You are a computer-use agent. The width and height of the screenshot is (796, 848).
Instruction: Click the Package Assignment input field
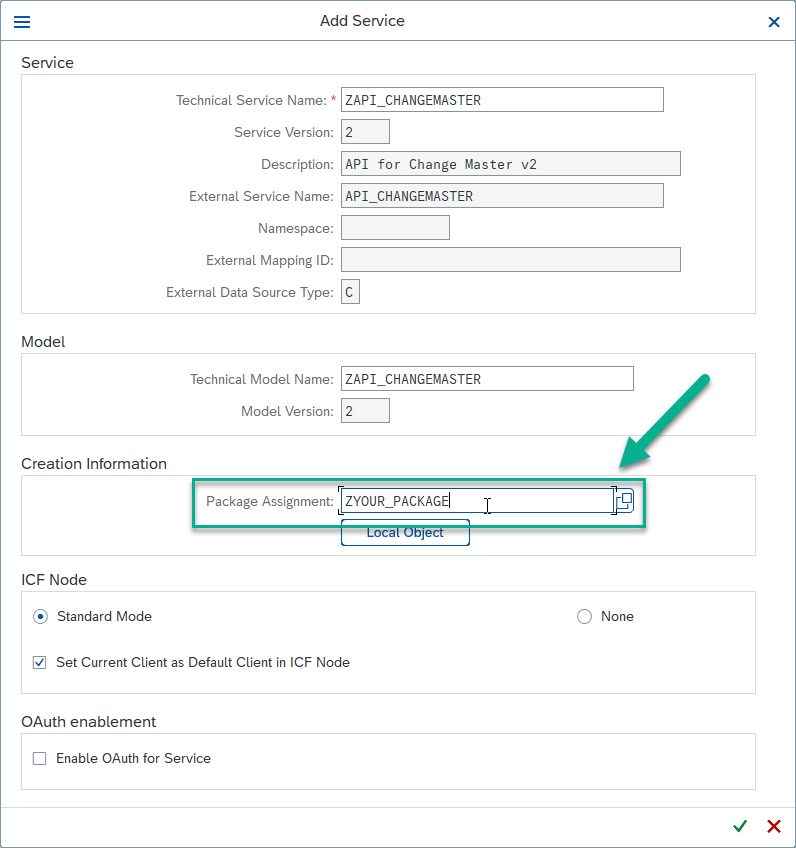475,501
